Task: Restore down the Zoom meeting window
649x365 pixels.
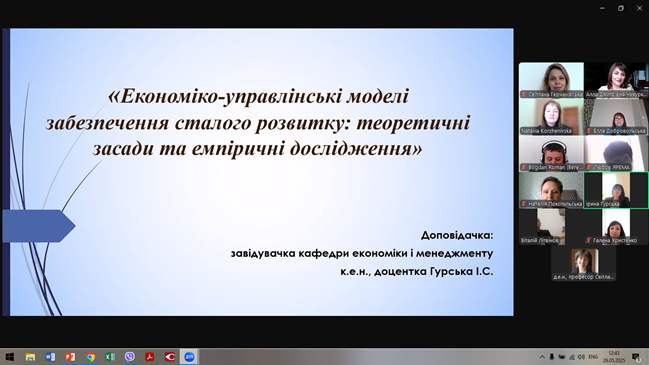Action: 620,8
